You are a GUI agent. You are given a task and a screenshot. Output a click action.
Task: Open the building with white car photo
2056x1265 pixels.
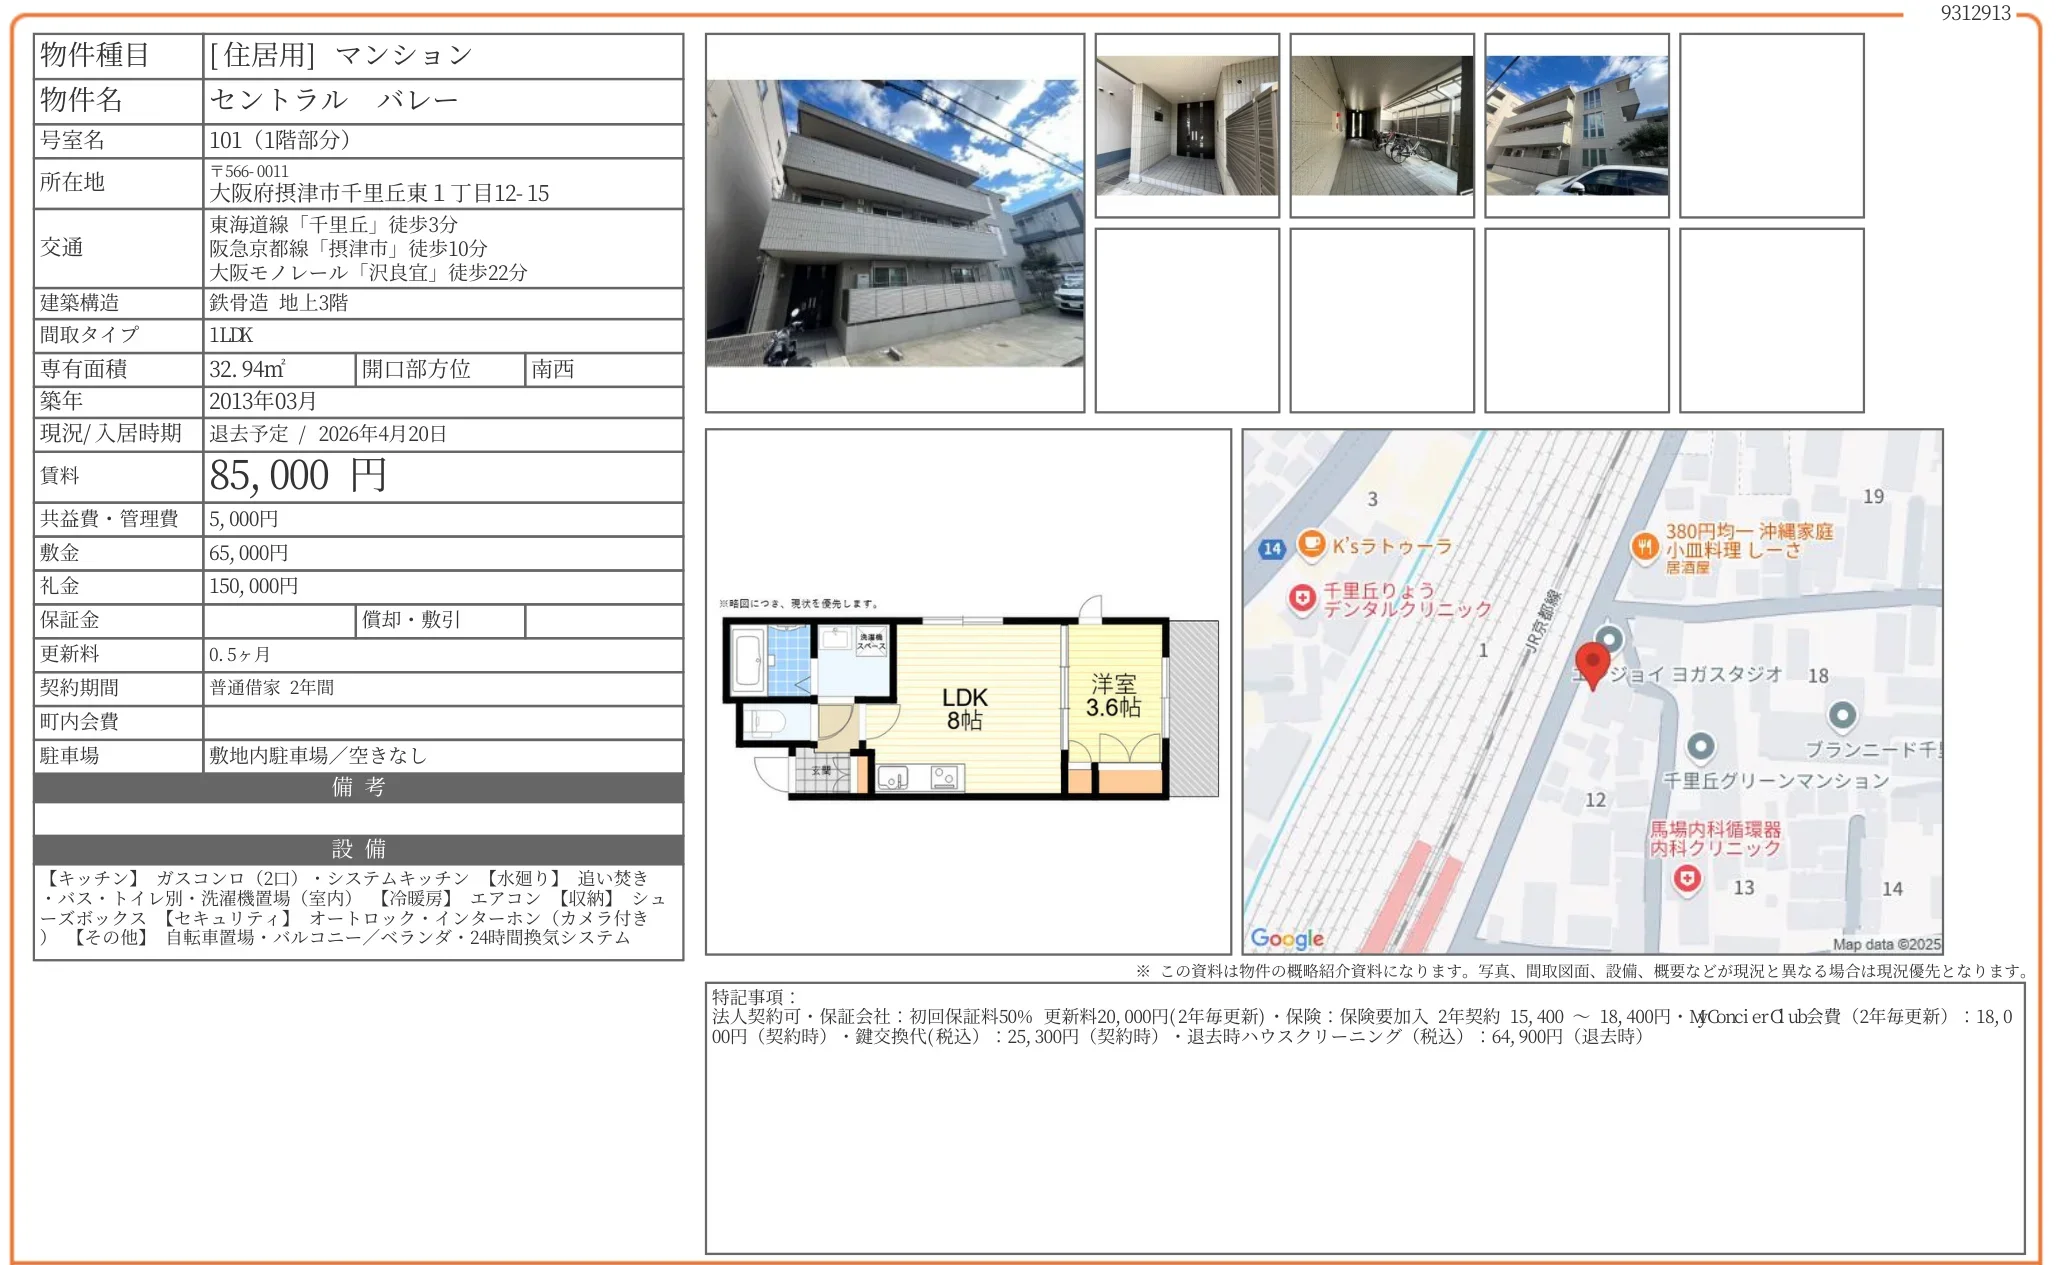tap(1576, 125)
